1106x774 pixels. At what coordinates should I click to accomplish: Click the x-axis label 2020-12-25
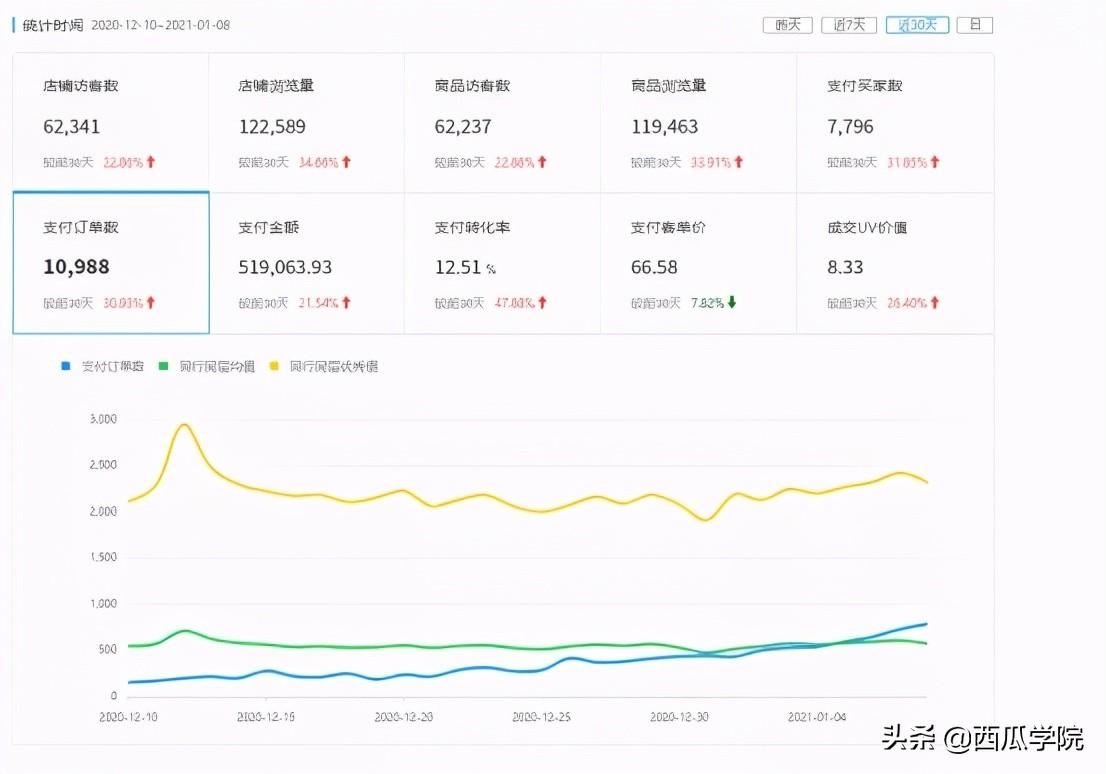[x=541, y=717]
